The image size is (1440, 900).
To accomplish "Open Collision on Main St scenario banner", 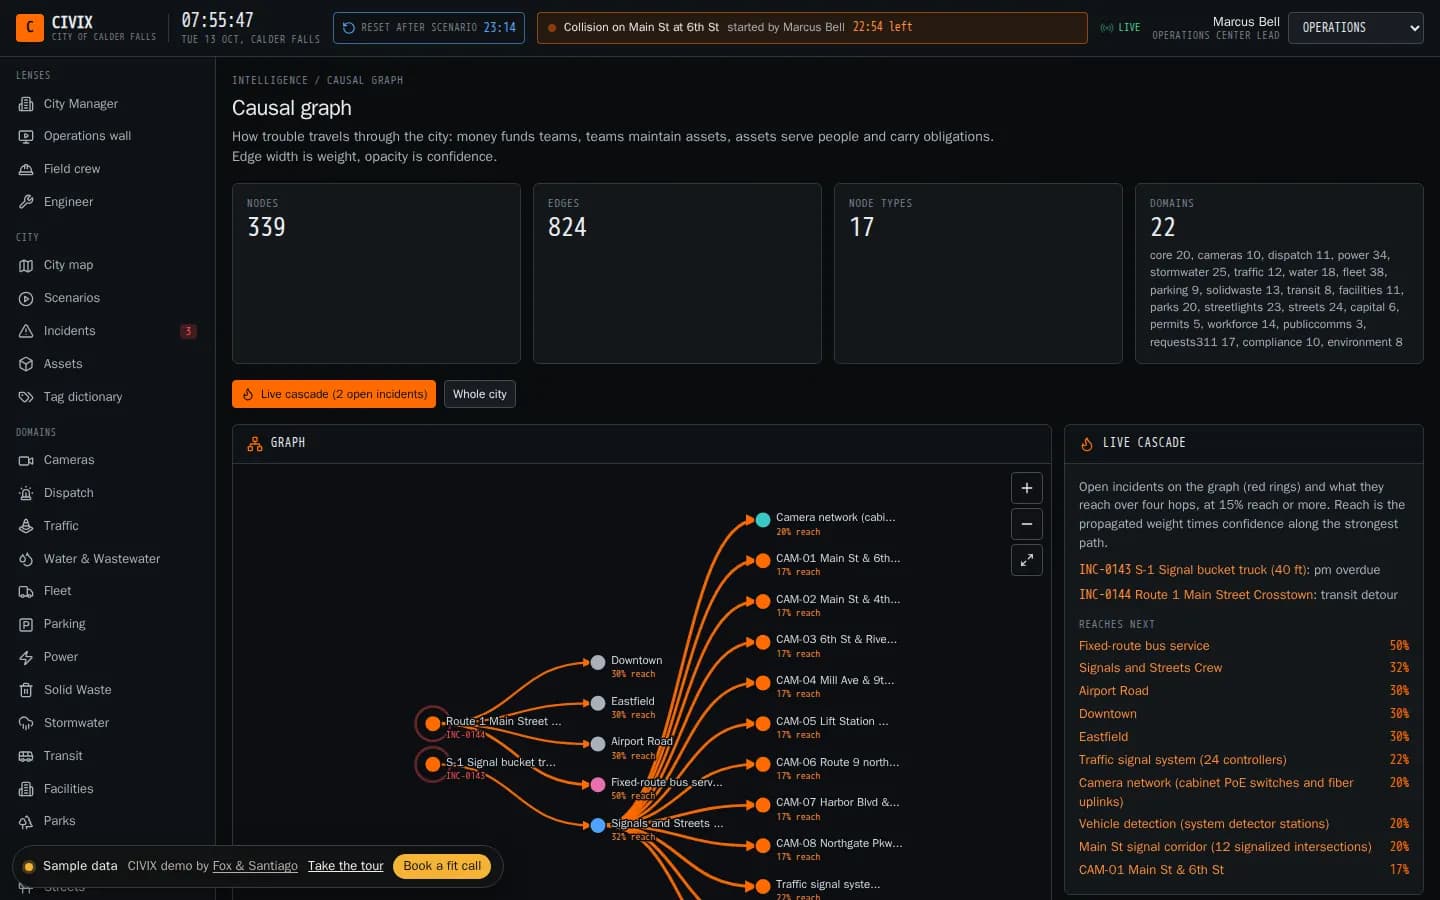I will [812, 28].
